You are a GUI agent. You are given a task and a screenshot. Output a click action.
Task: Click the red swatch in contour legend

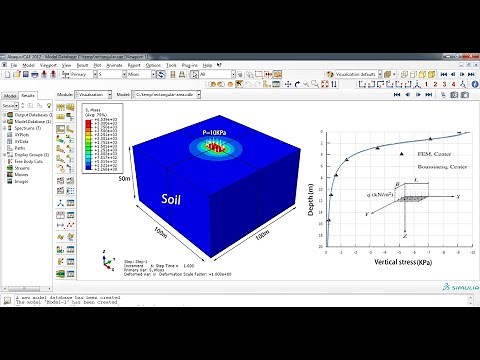point(88,123)
